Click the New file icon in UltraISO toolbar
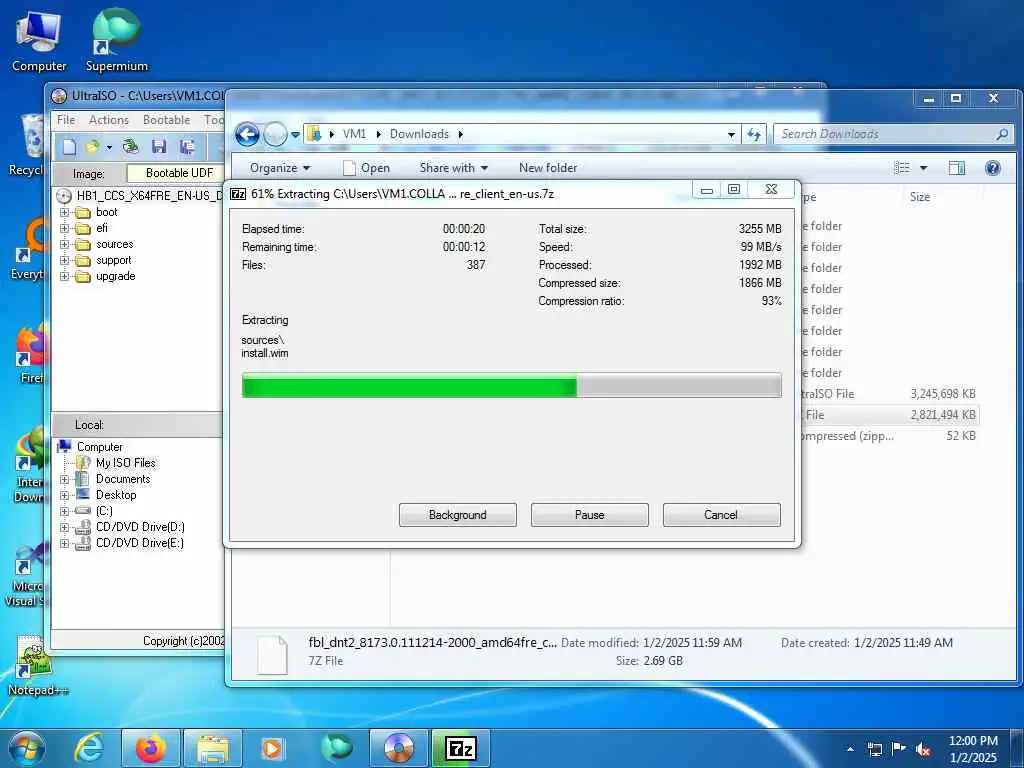The height and width of the screenshot is (768, 1024). [69, 147]
